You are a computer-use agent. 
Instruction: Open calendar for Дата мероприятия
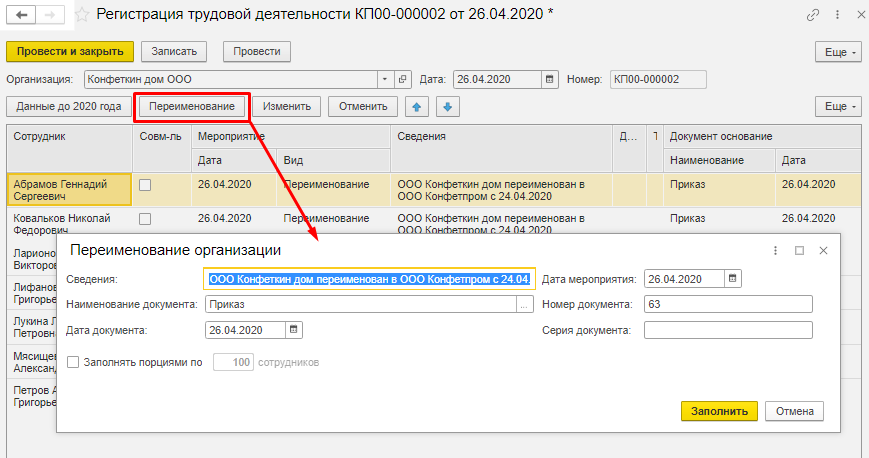click(732, 278)
